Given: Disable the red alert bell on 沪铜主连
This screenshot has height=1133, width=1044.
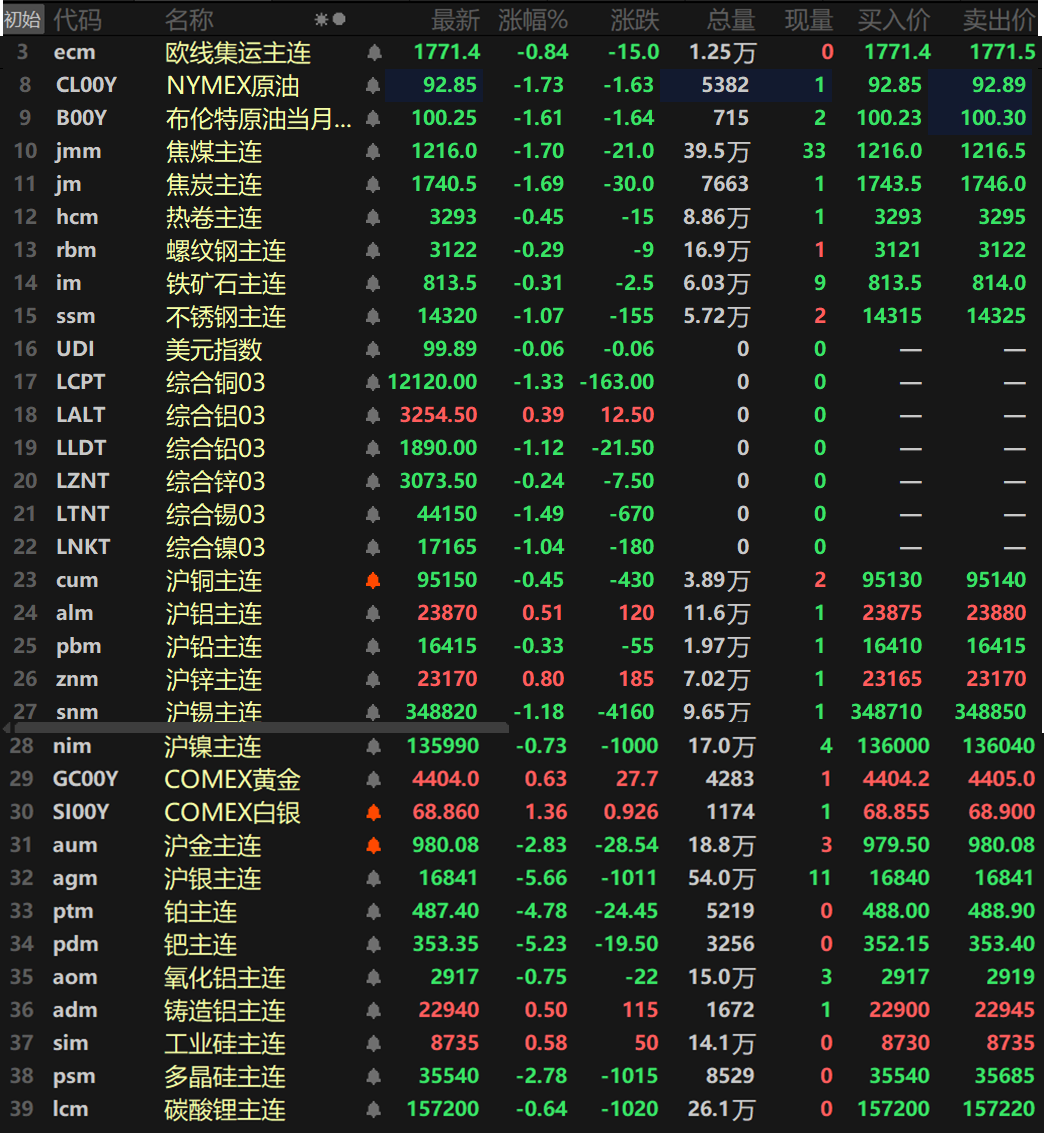Looking at the screenshot, I should coord(373,580).
